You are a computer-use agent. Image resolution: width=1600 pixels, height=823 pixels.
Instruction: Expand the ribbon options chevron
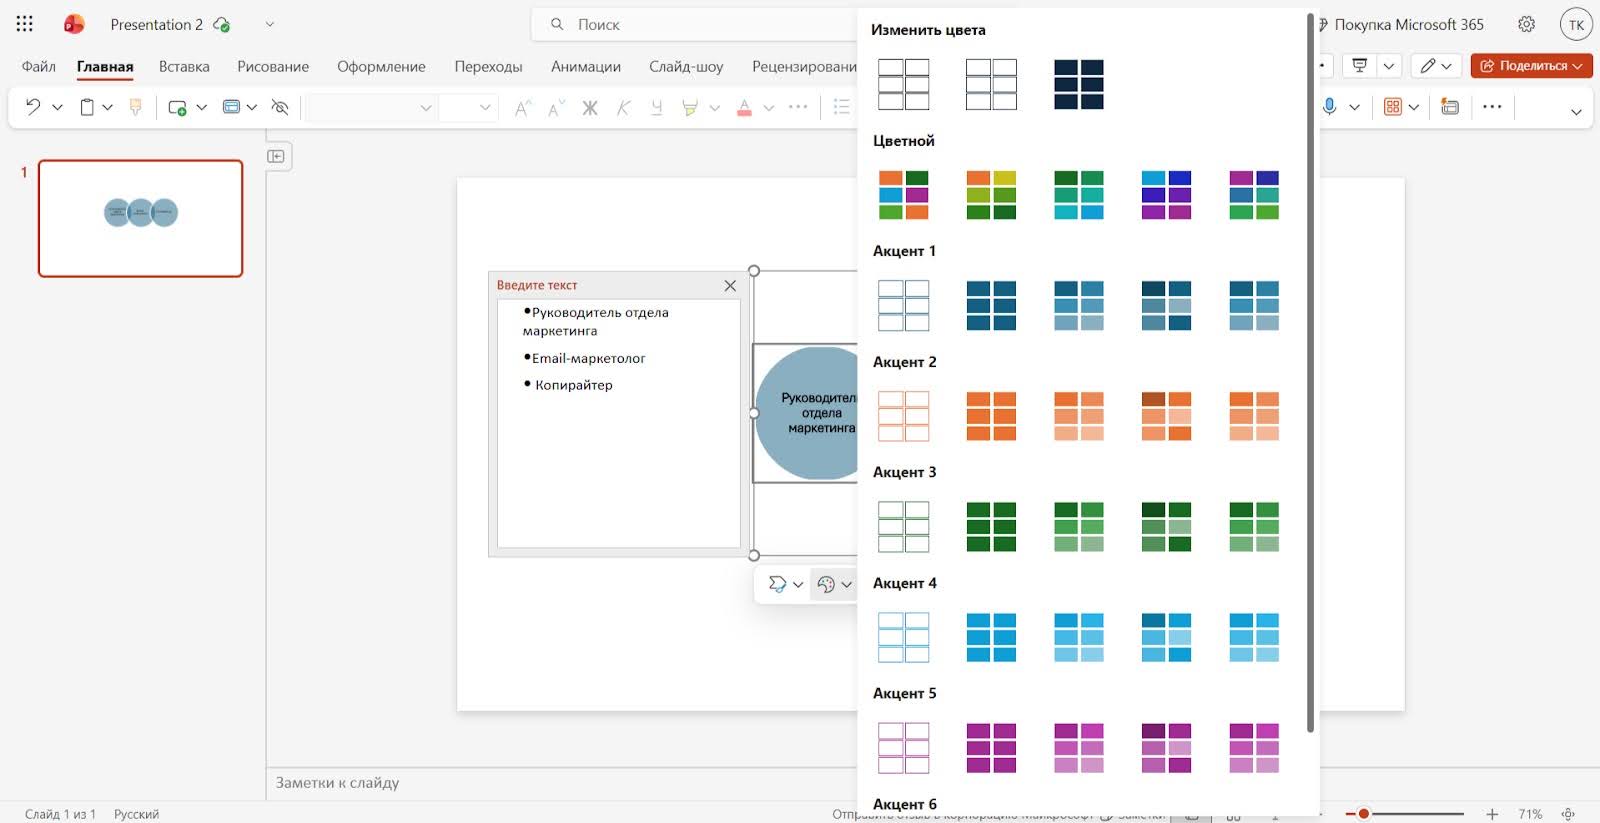click(x=1576, y=111)
